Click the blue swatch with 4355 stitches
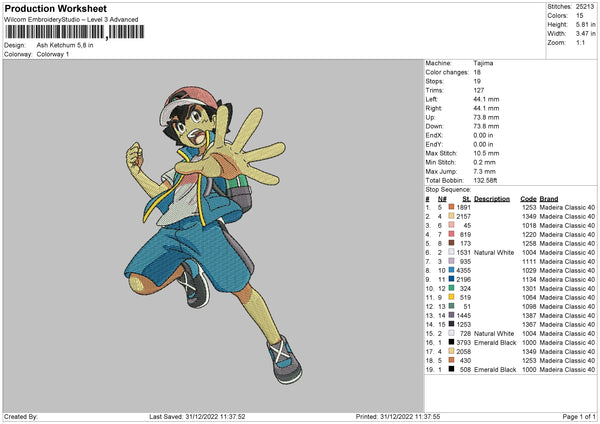 (451, 270)
